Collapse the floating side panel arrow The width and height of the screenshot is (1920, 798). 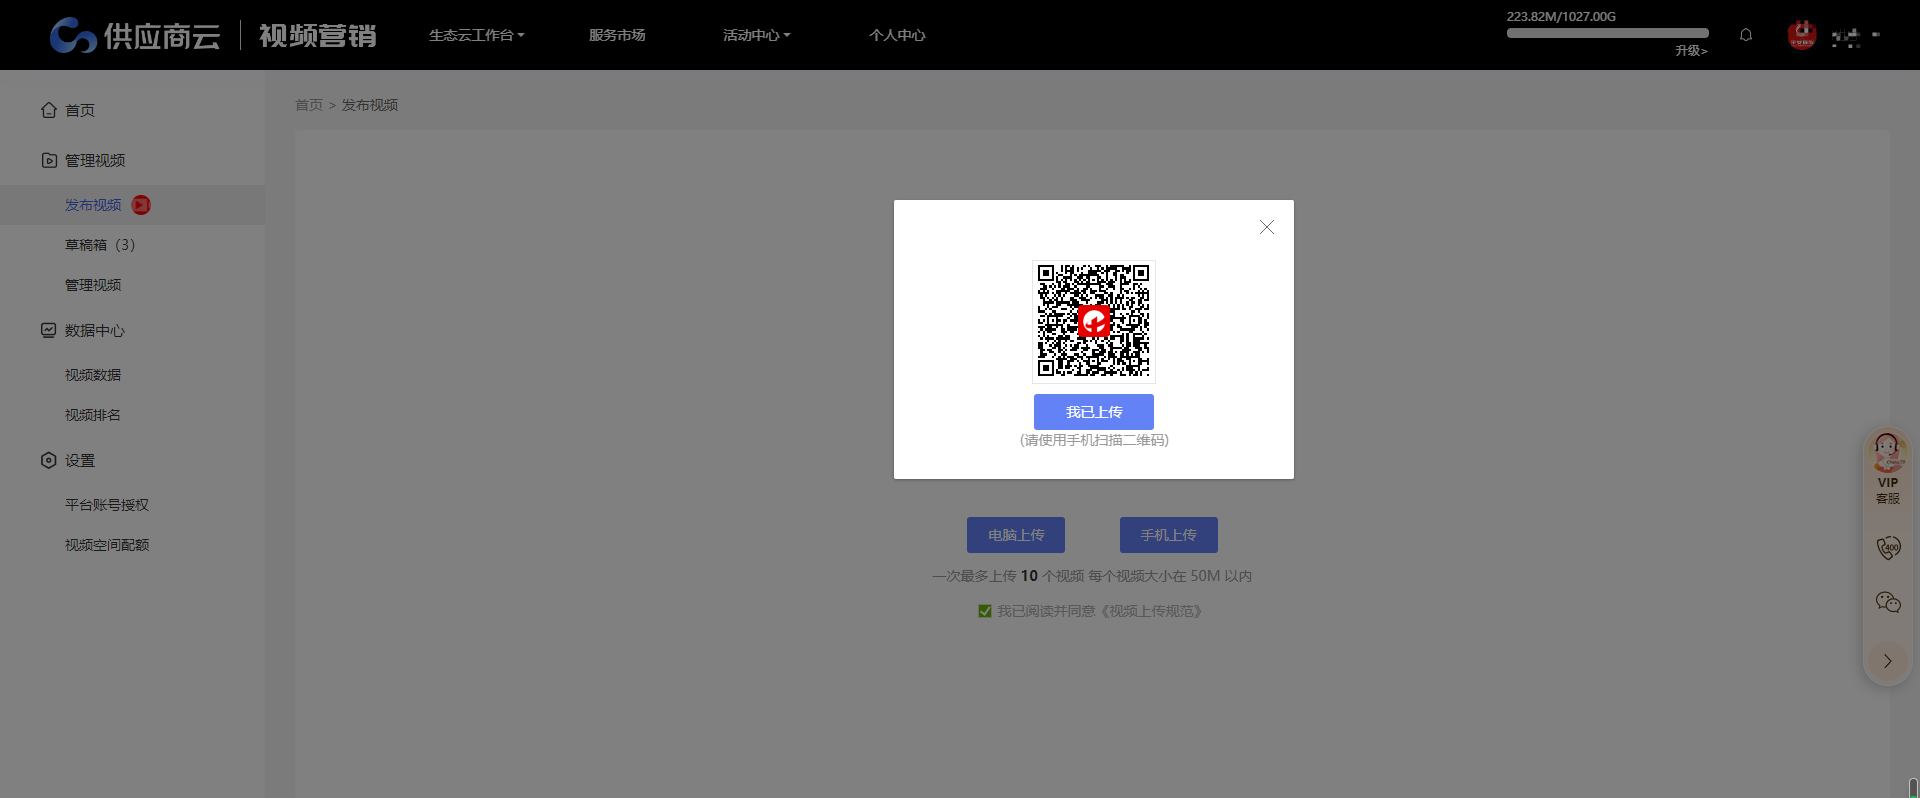1888,661
